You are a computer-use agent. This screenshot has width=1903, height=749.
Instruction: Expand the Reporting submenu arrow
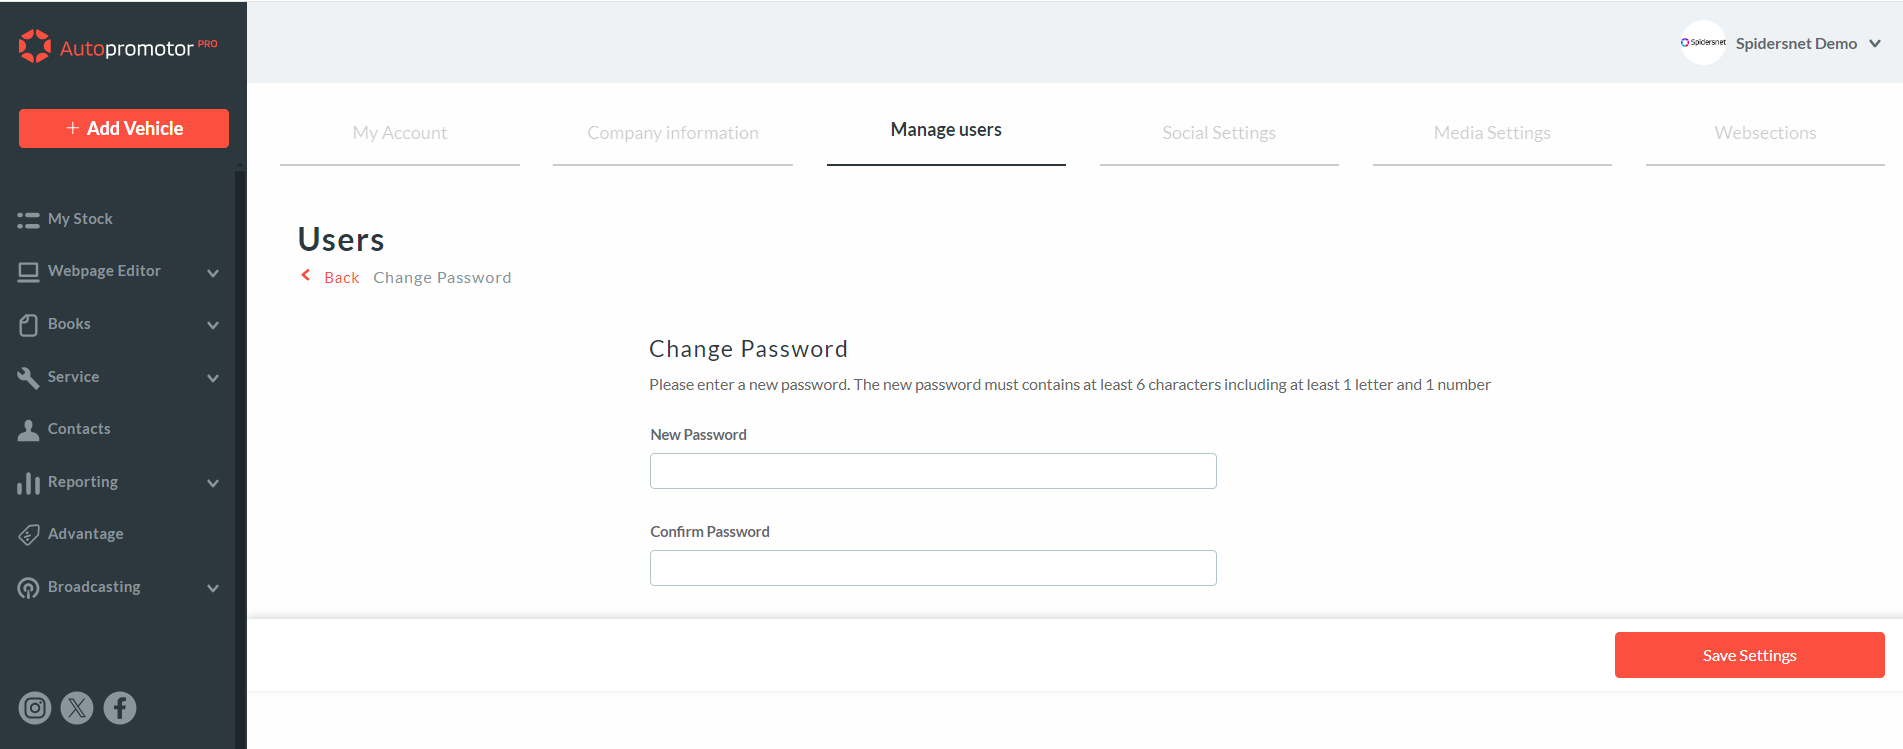pos(213,483)
